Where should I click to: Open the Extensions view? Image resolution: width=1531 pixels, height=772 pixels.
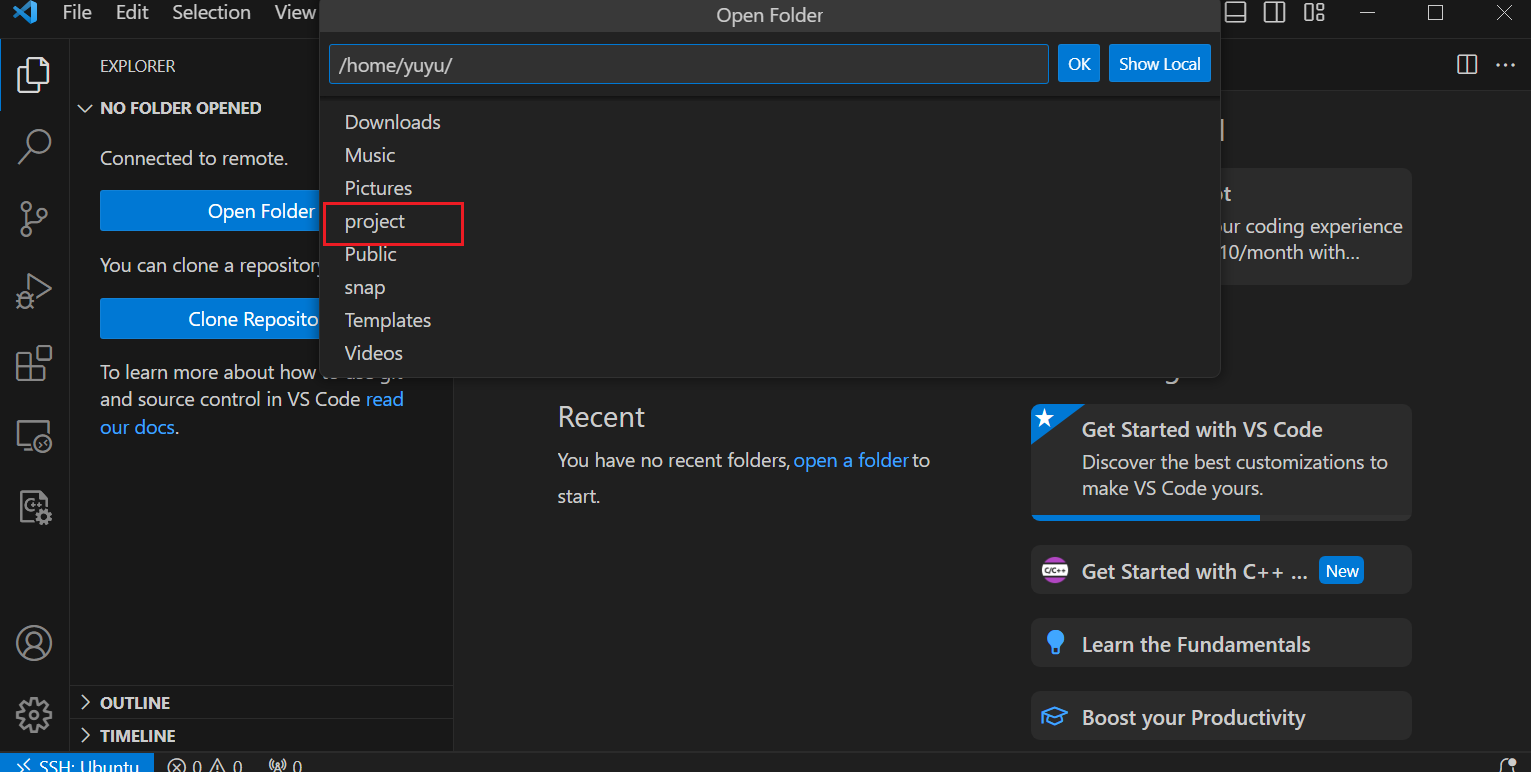pos(34,363)
